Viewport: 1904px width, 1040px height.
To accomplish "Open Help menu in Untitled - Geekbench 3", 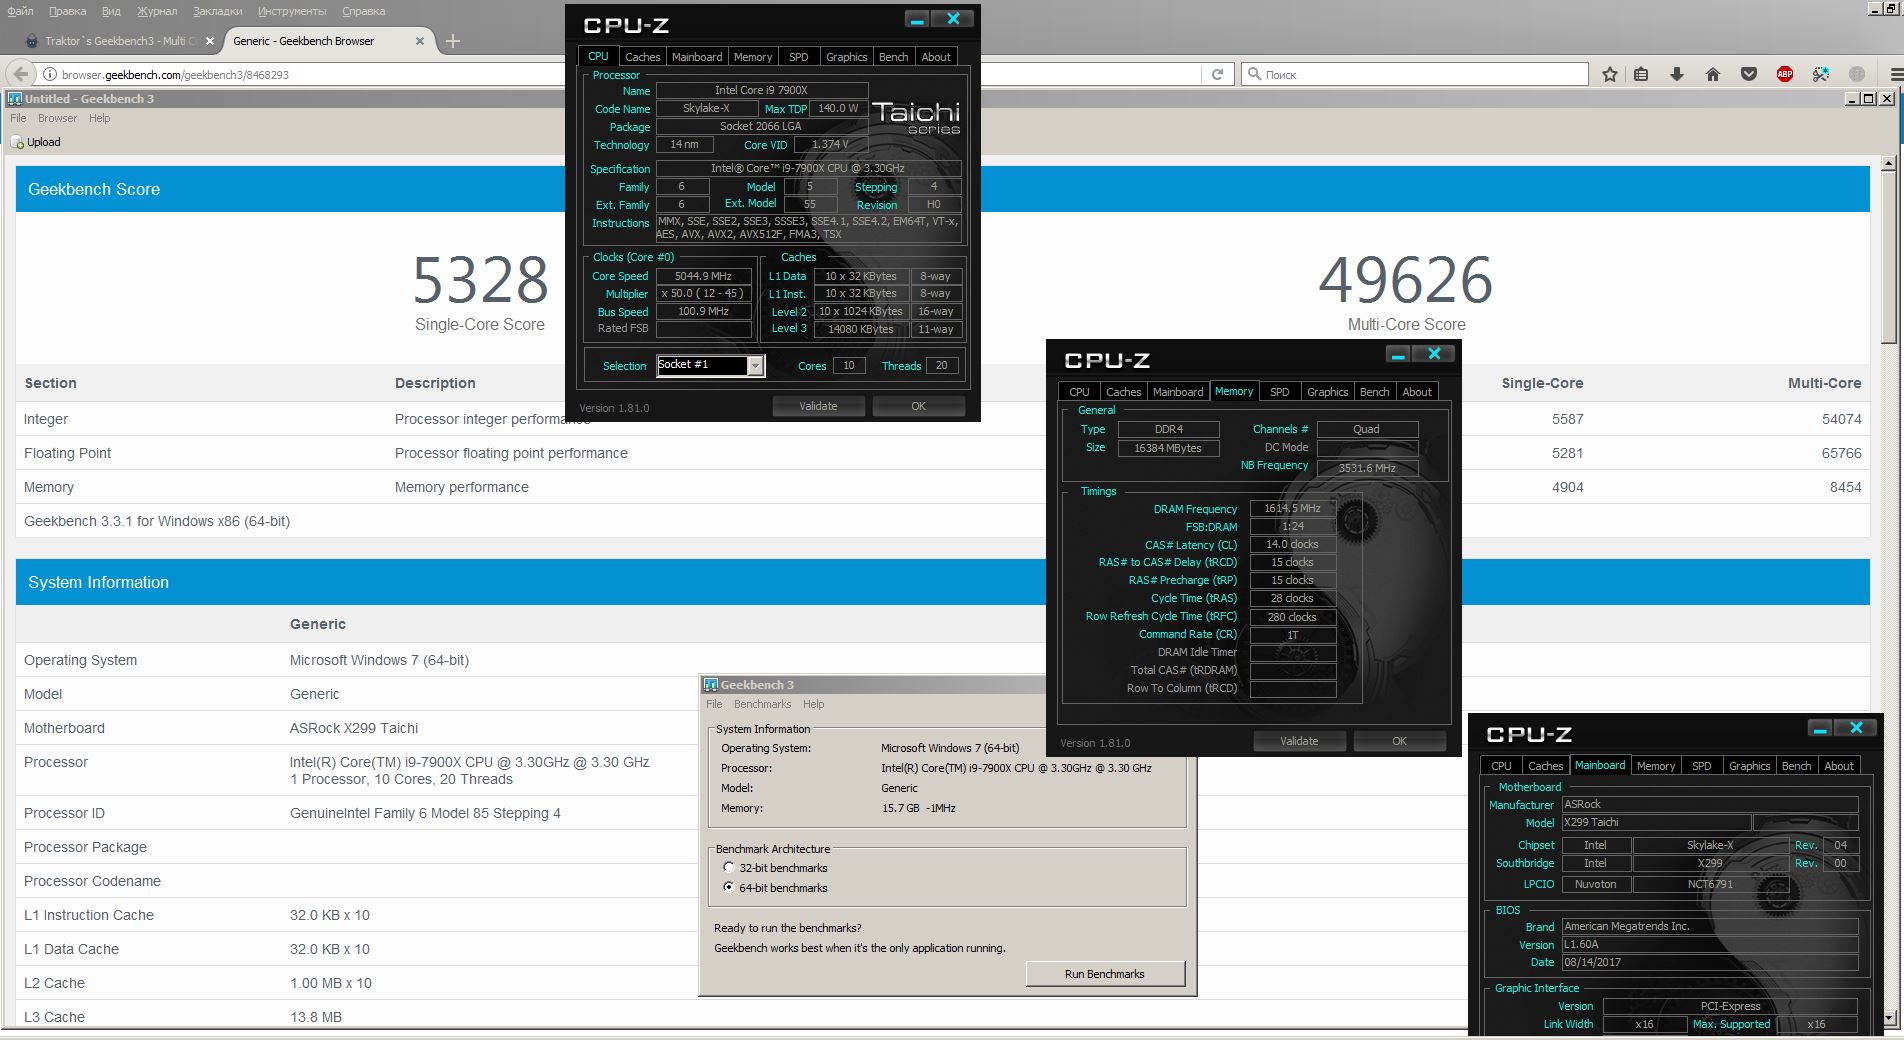I will 99,118.
